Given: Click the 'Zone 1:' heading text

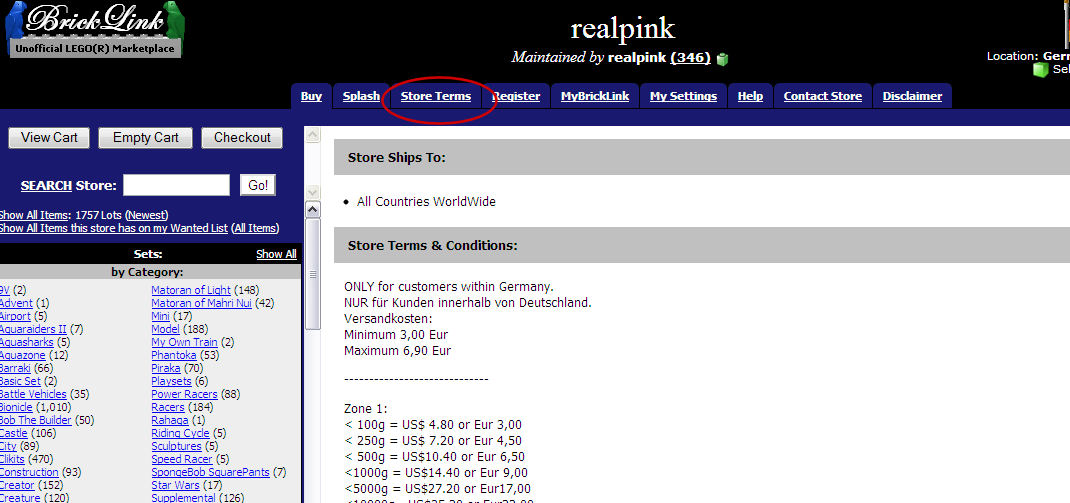Looking at the screenshot, I should [366, 409].
